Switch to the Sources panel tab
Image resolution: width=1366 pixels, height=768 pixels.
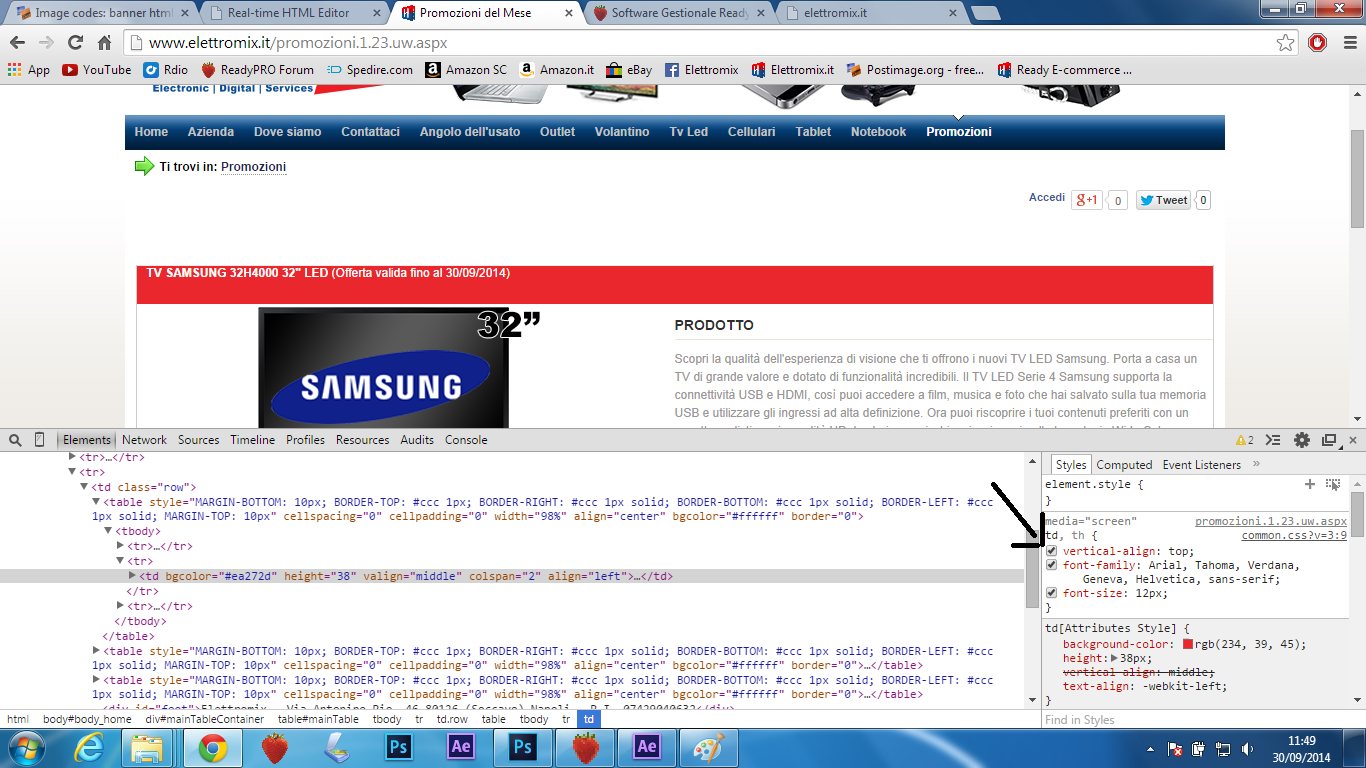click(x=199, y=440)
